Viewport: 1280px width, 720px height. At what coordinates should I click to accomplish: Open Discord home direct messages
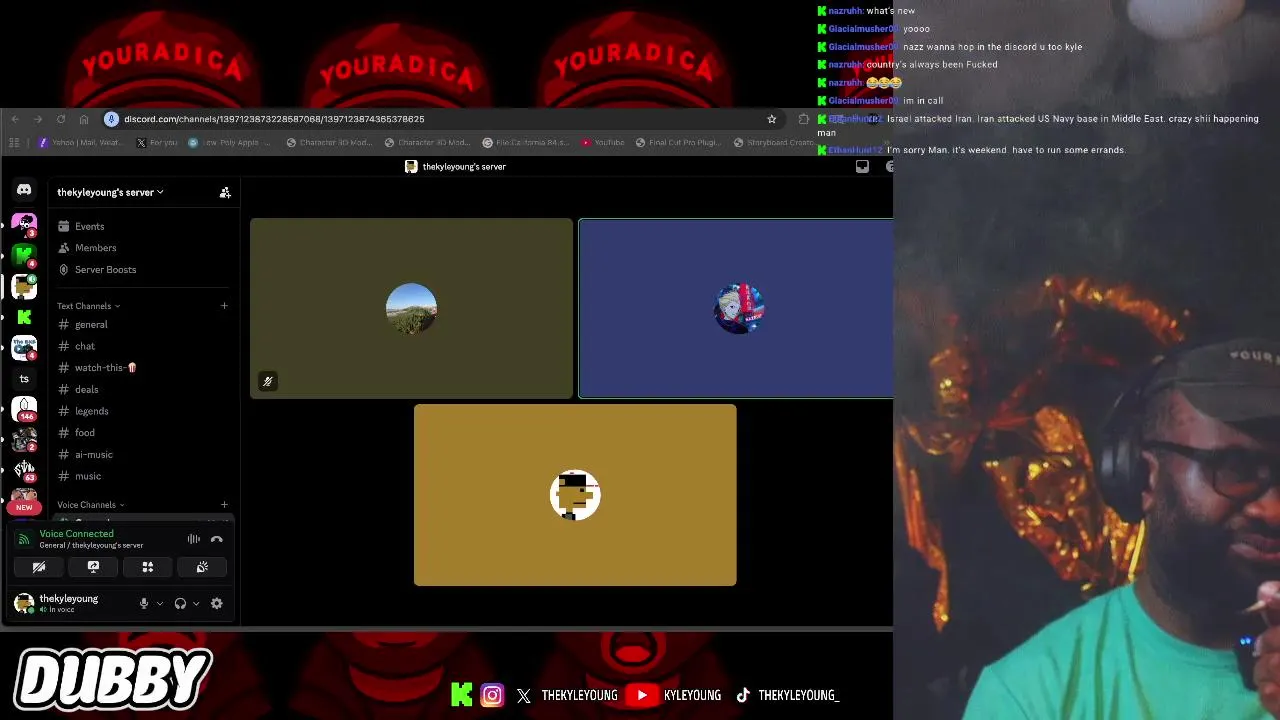click(x=24, y=189)
